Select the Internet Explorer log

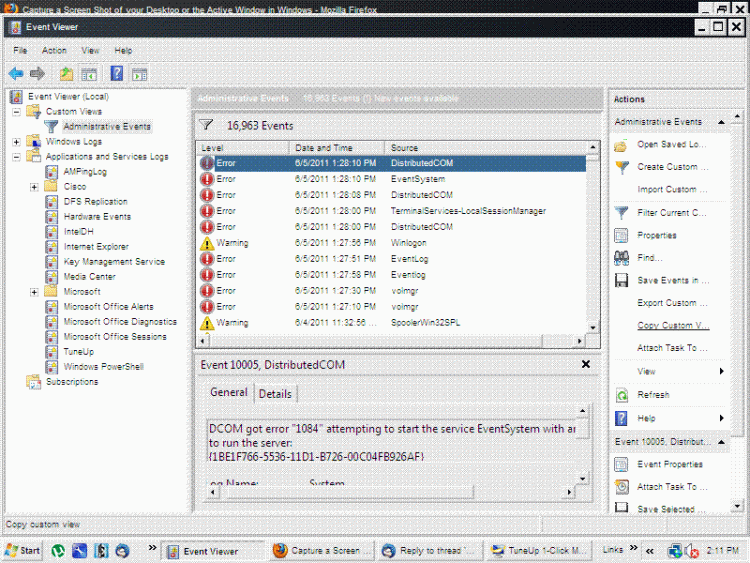96,247
